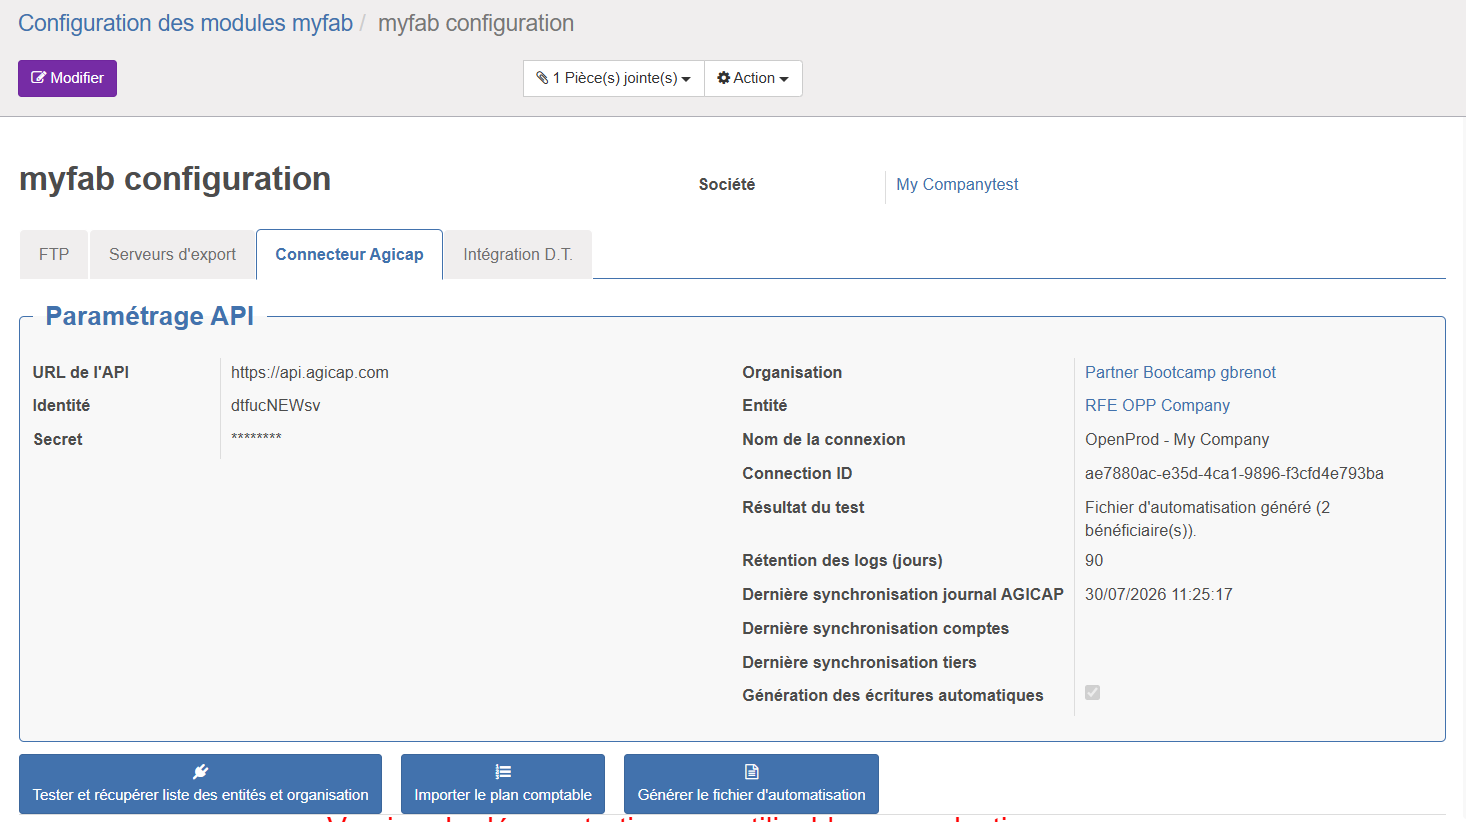Click the Identité value dtfucNEWsv
Screen dimensions: 1466x822
coord(276,406)
